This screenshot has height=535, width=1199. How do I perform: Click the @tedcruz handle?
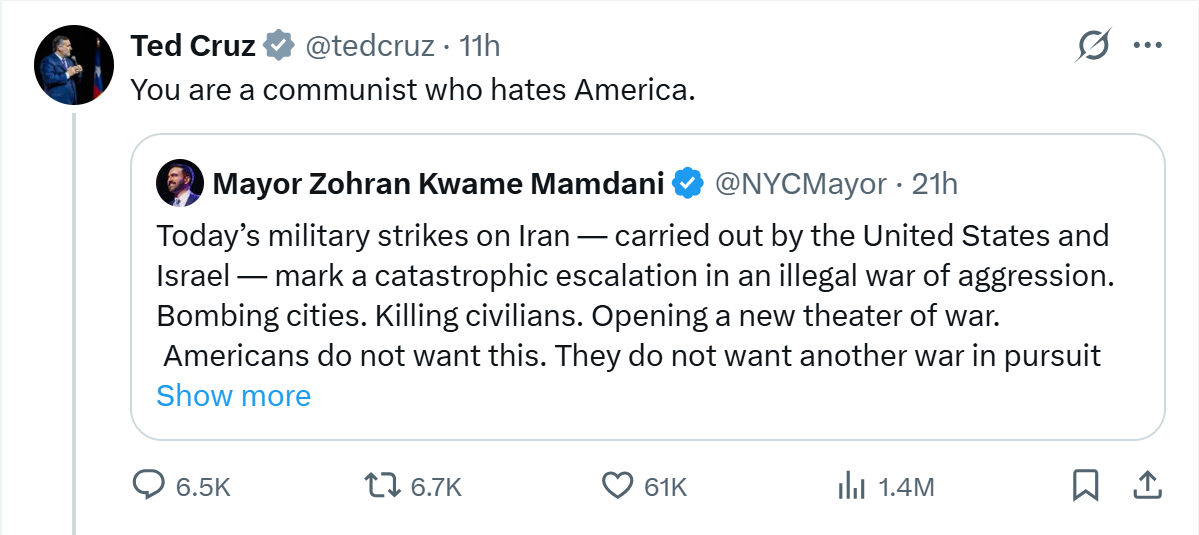[370, 46]
